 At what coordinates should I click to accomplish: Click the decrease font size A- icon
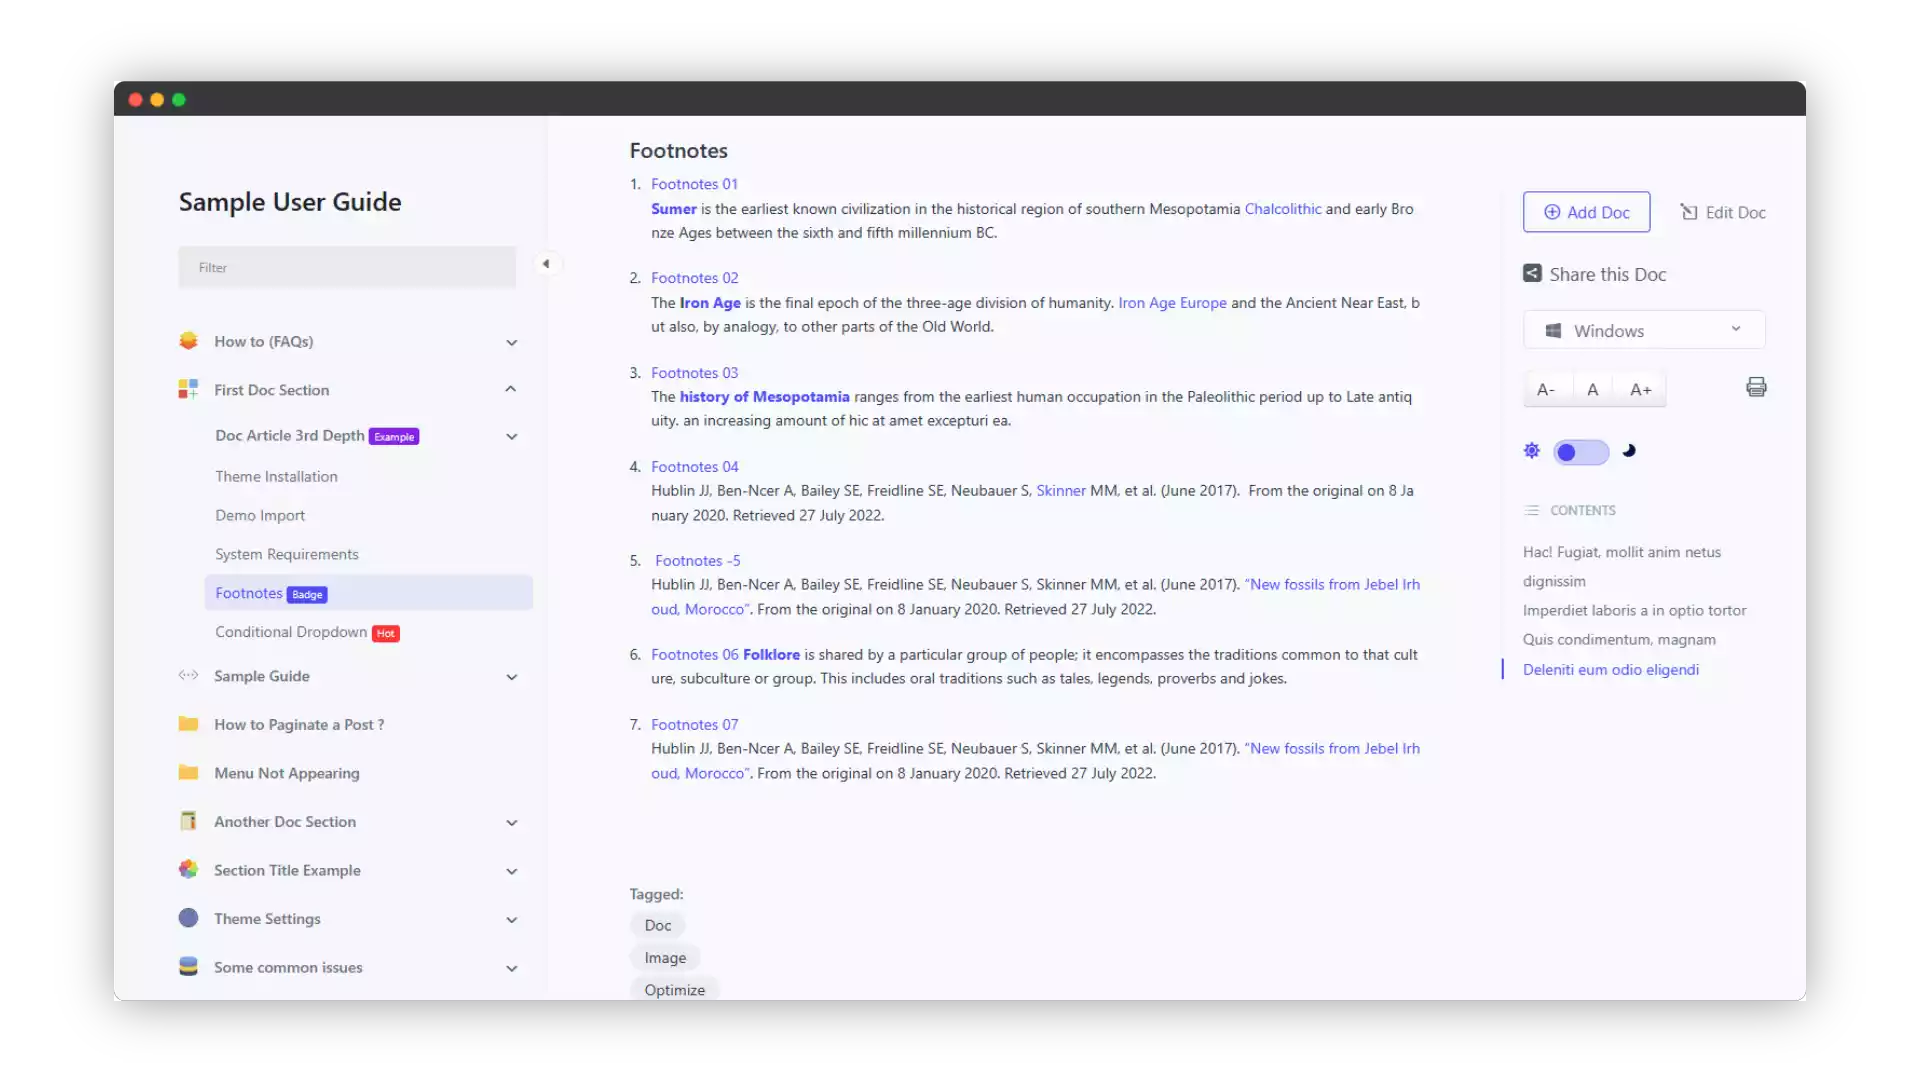click(x=1547, y=388)
